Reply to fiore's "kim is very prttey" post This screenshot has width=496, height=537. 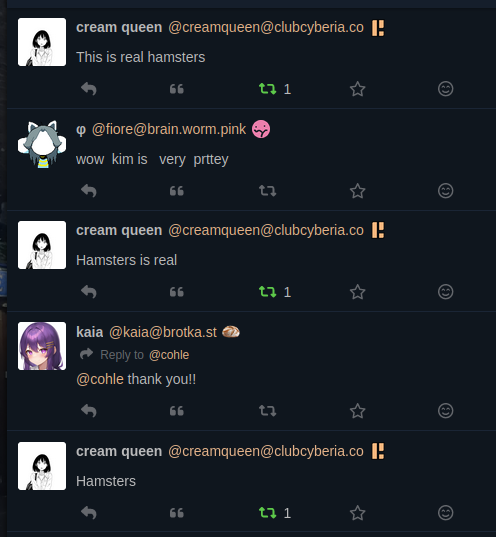tap(89, 191)
